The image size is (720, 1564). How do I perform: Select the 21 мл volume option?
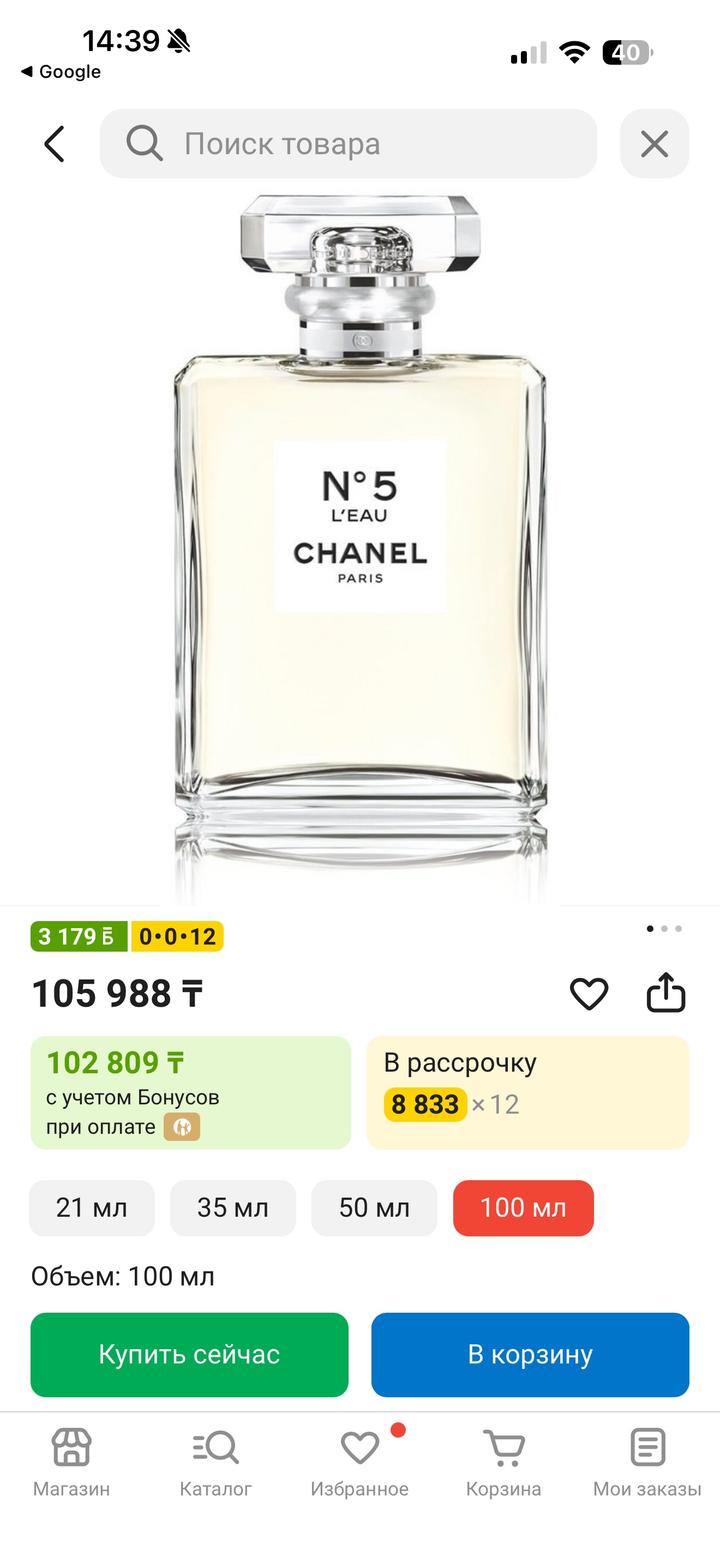tap(92, 1208)
